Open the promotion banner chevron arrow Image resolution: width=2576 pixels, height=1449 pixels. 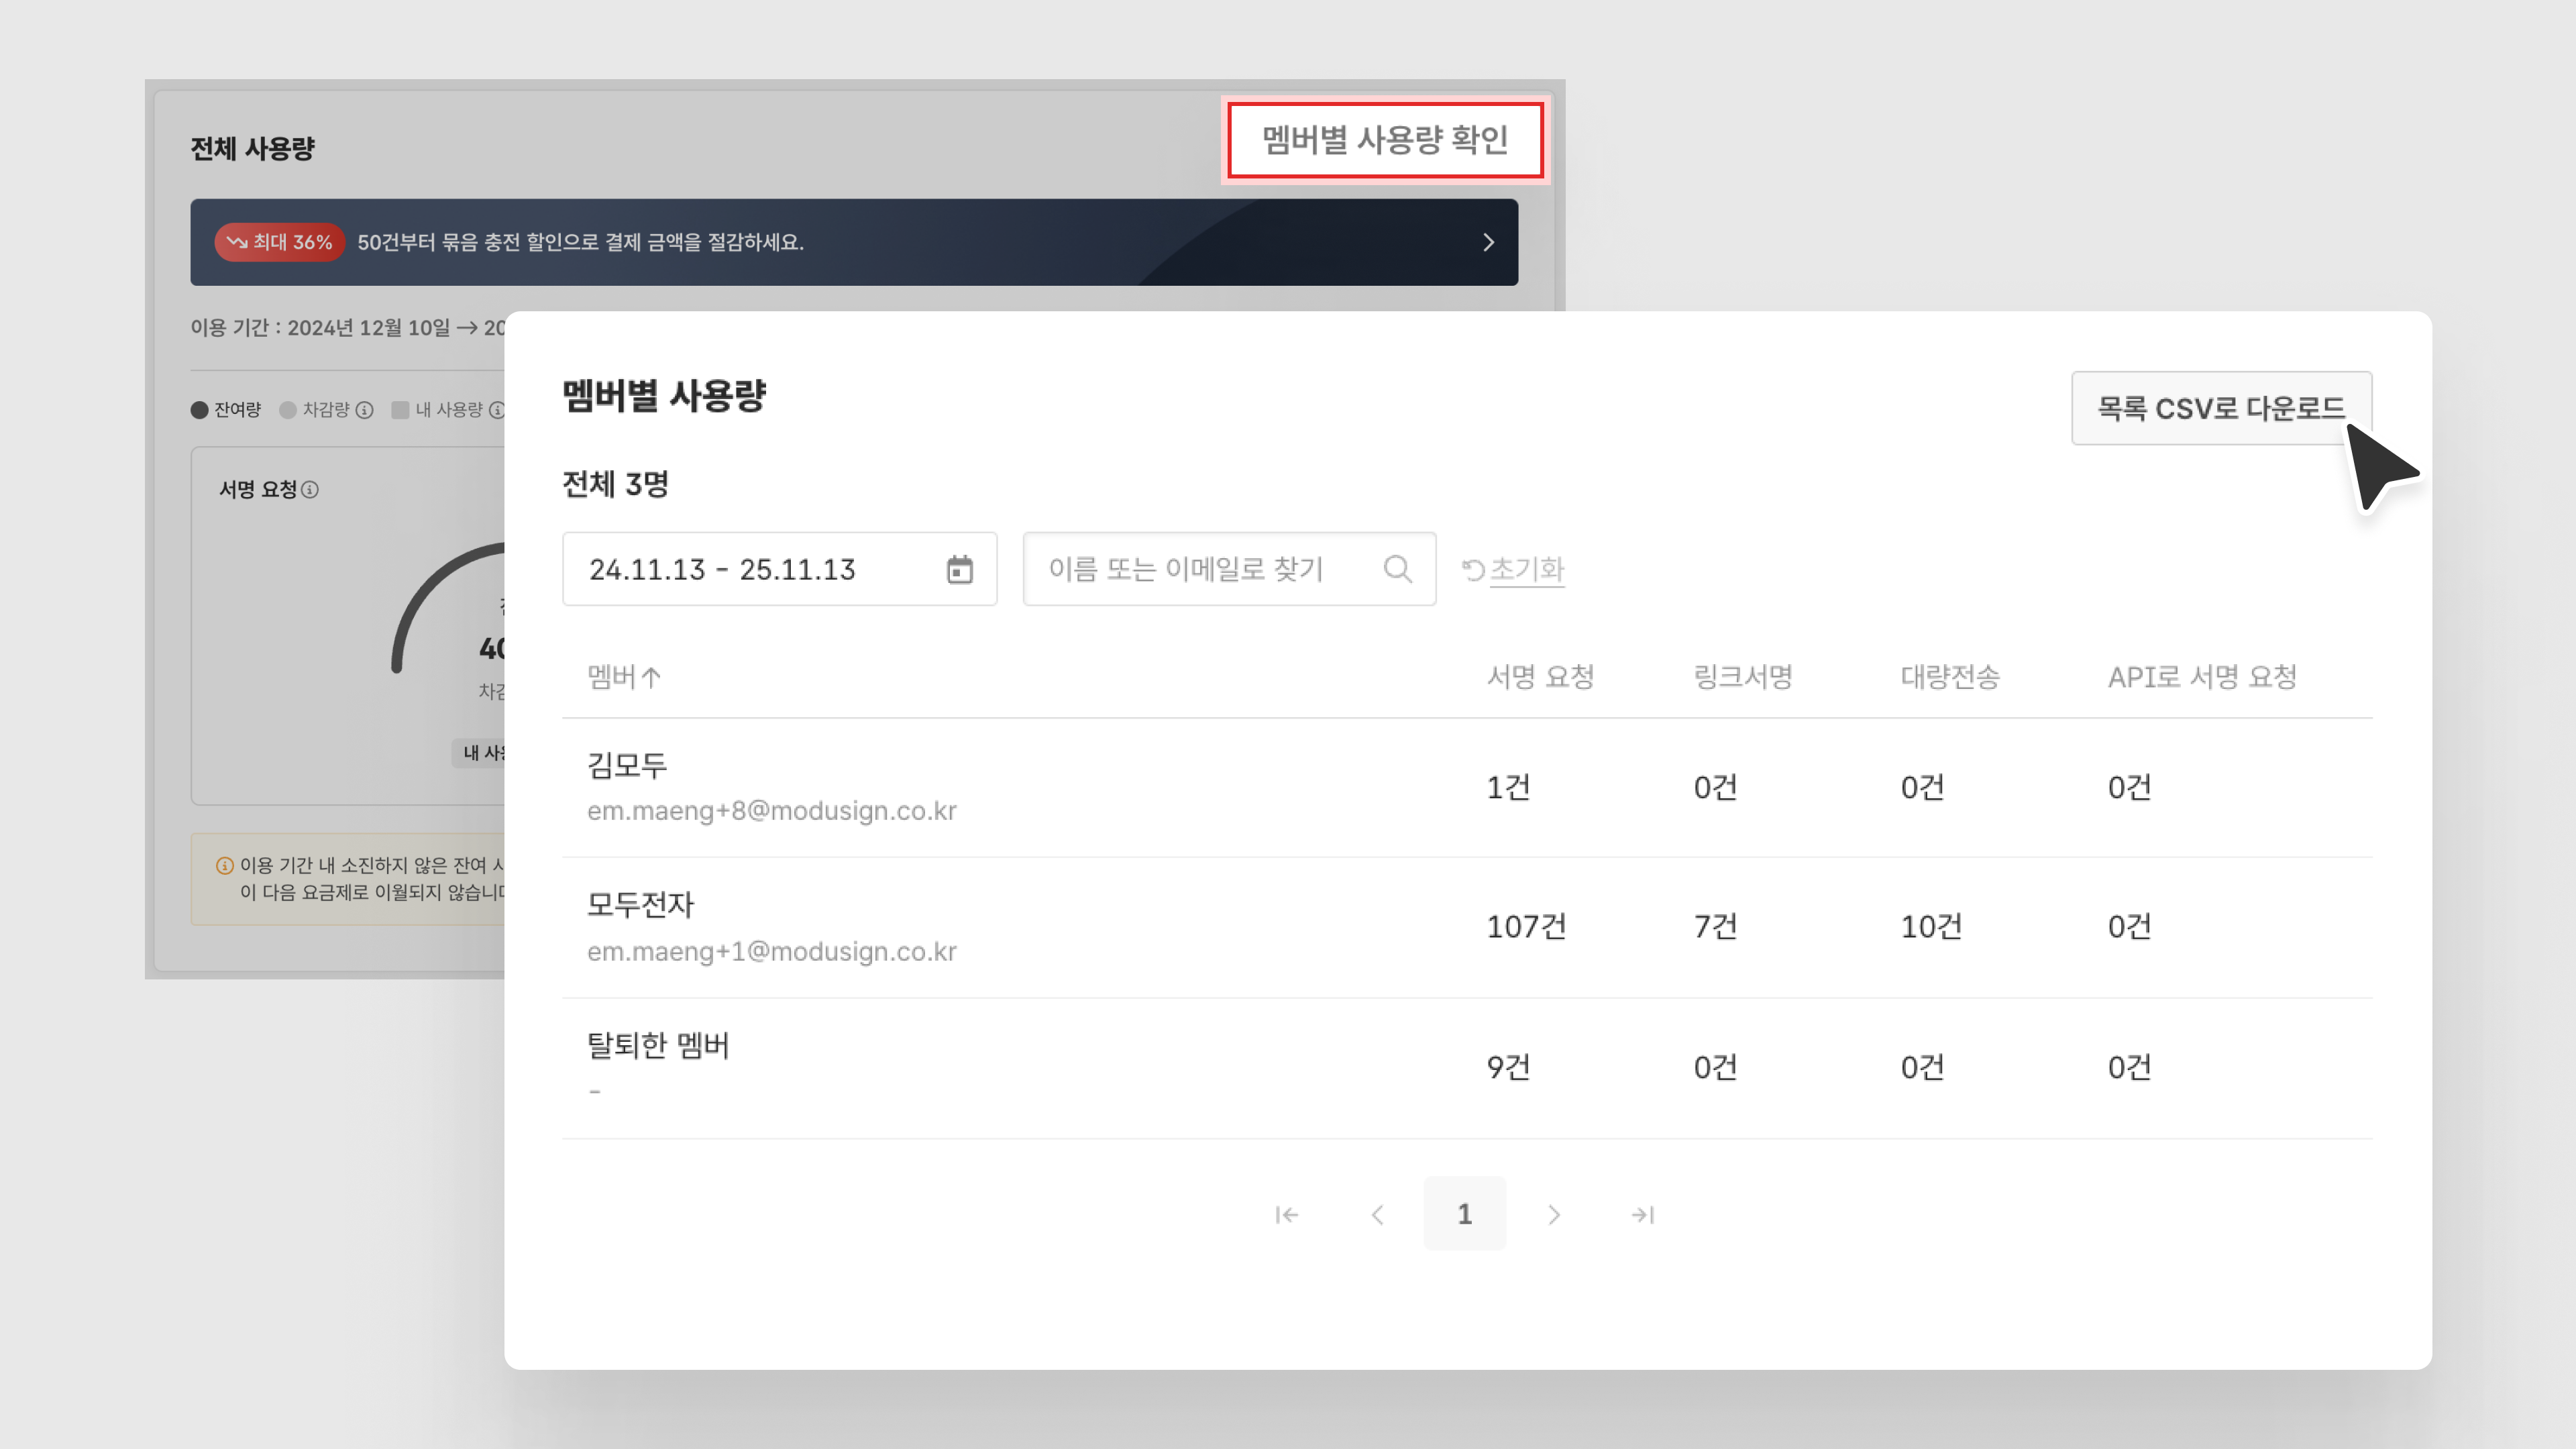pos(1488,242)
